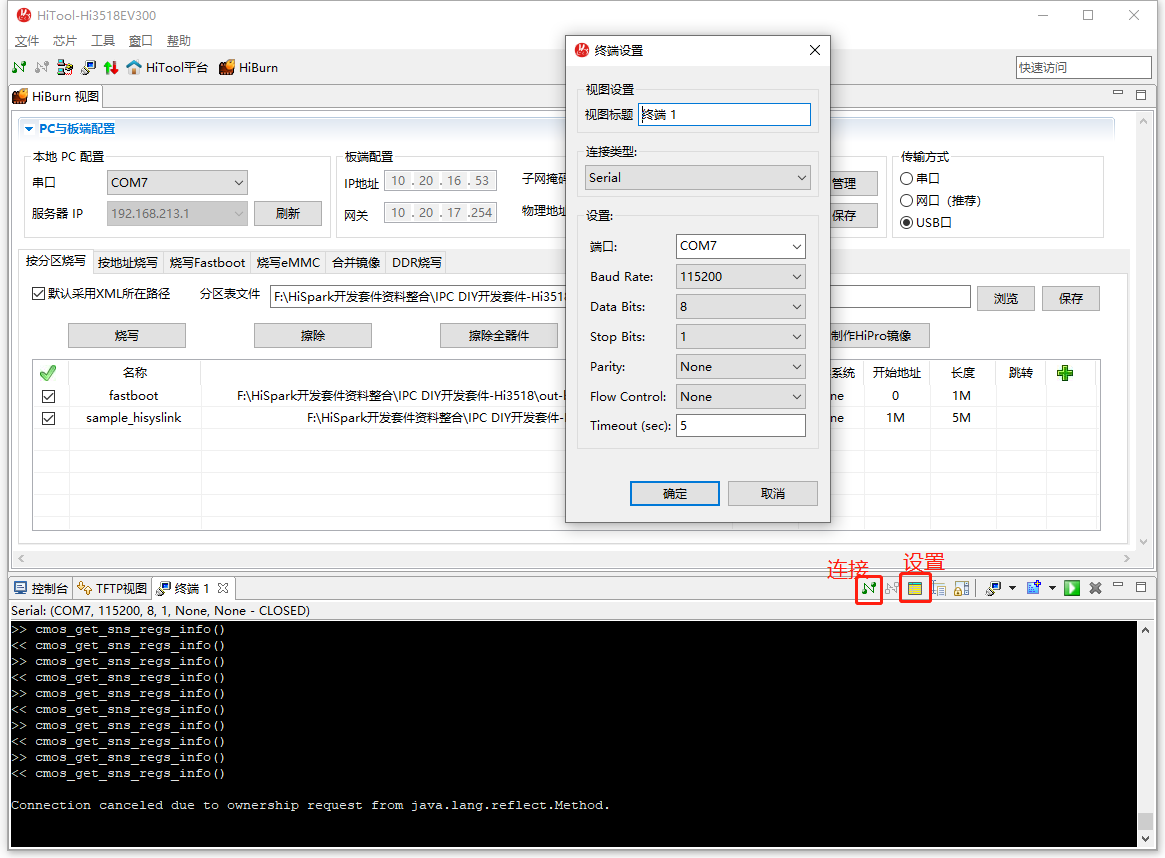The width and height of the screenshot is (1165, 858).
Task: Select the USB口 radio button
Action: tap(906, 222)
